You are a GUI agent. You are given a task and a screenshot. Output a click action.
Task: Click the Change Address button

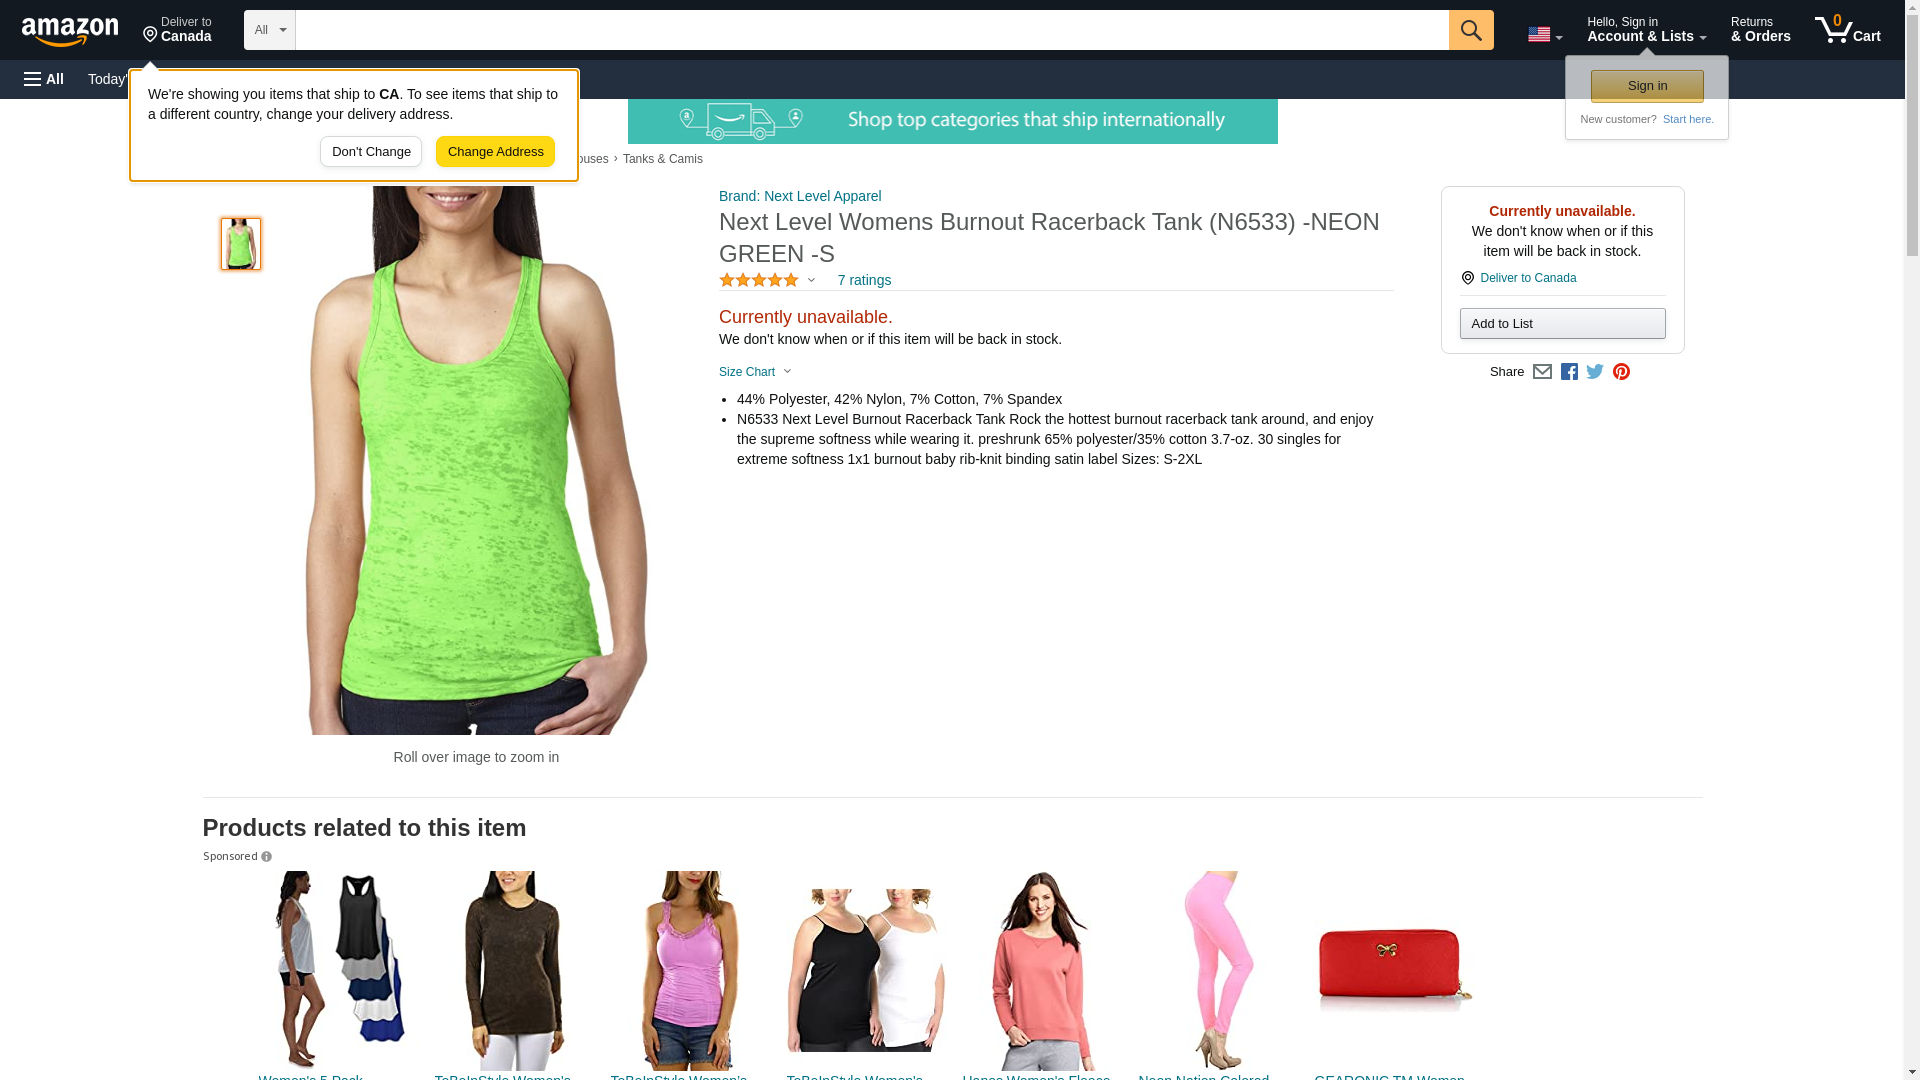click(495, 152)
